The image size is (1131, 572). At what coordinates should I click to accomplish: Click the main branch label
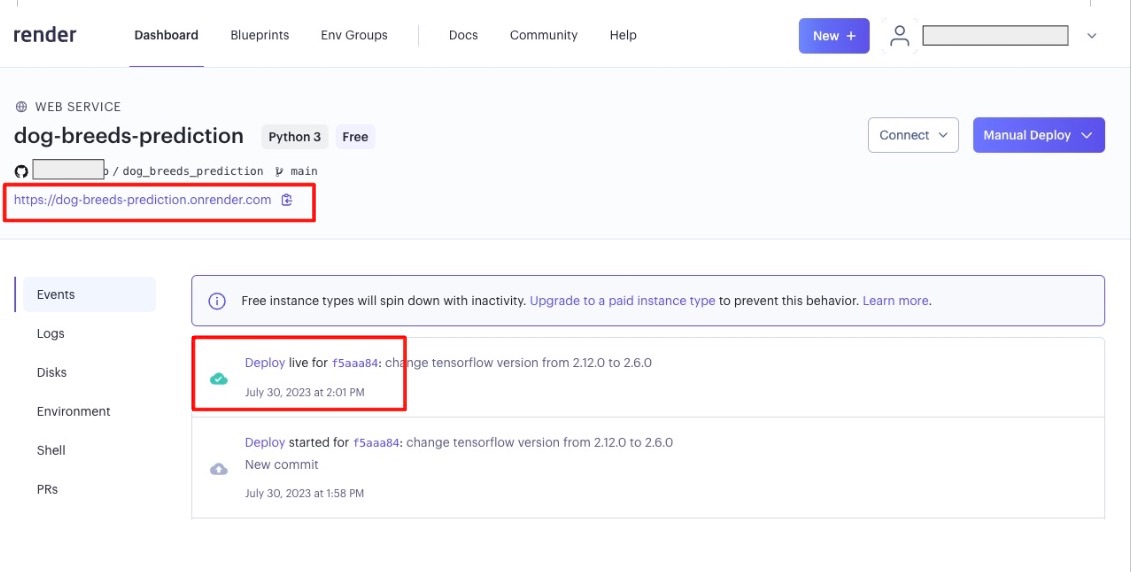304,171
